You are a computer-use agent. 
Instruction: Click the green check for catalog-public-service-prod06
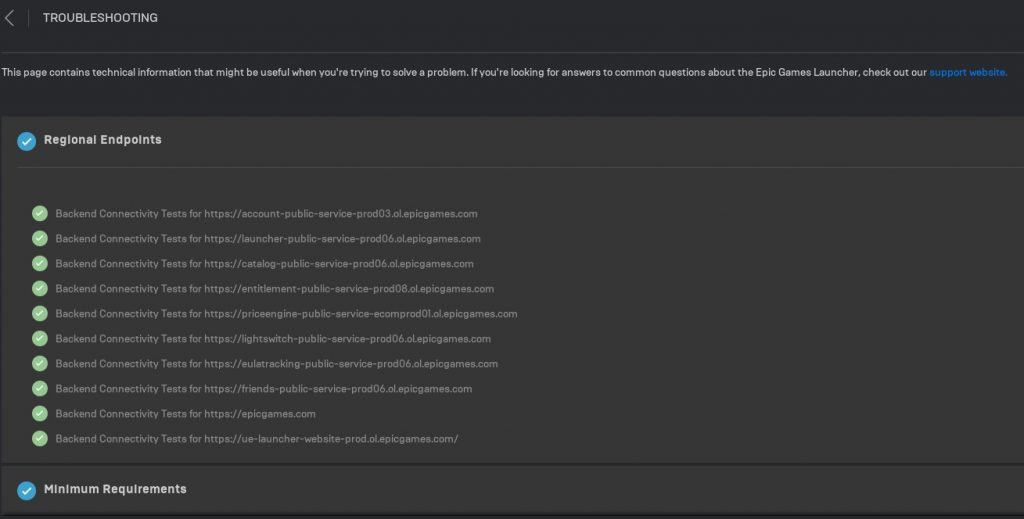pyautogui.click(x=40, y=263)
